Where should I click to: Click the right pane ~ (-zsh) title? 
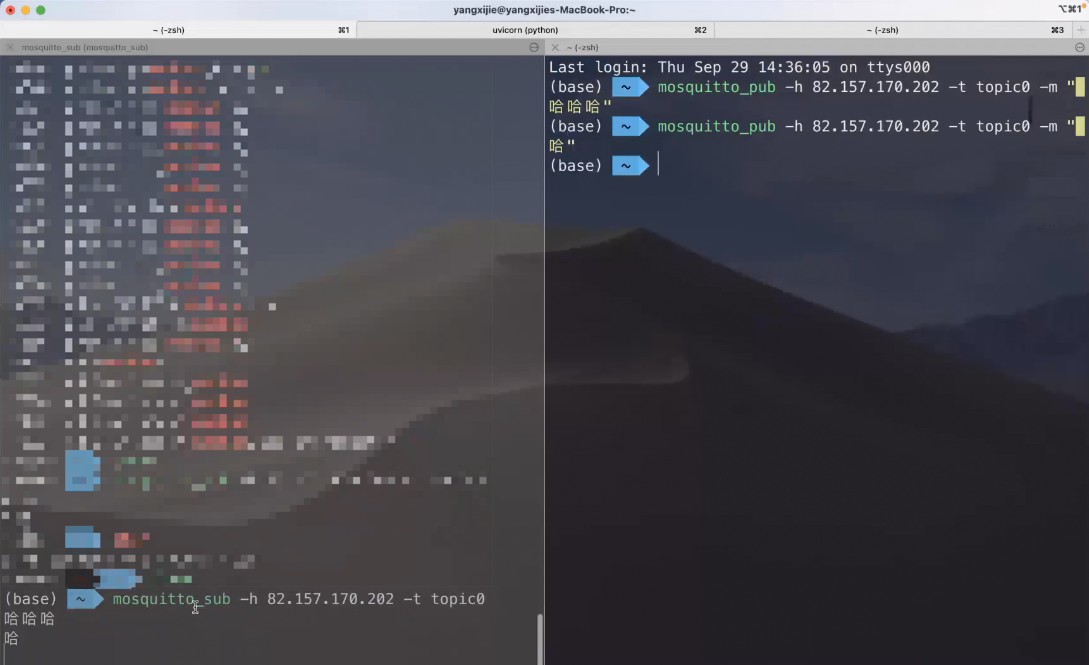[582, 47]
